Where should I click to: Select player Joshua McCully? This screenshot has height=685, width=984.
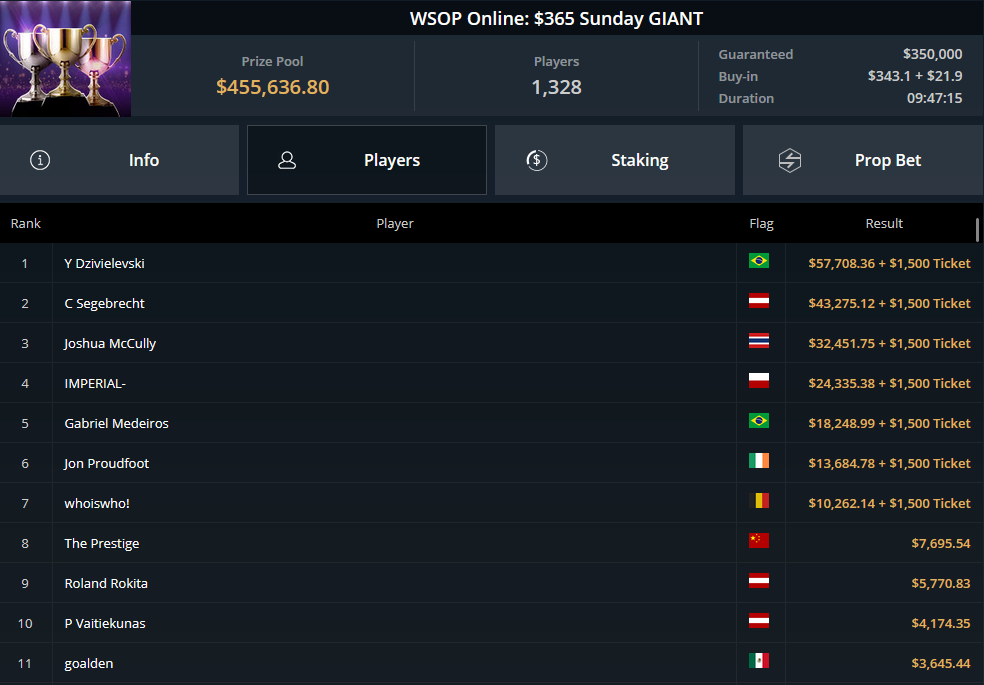click(x=110, y=344)
